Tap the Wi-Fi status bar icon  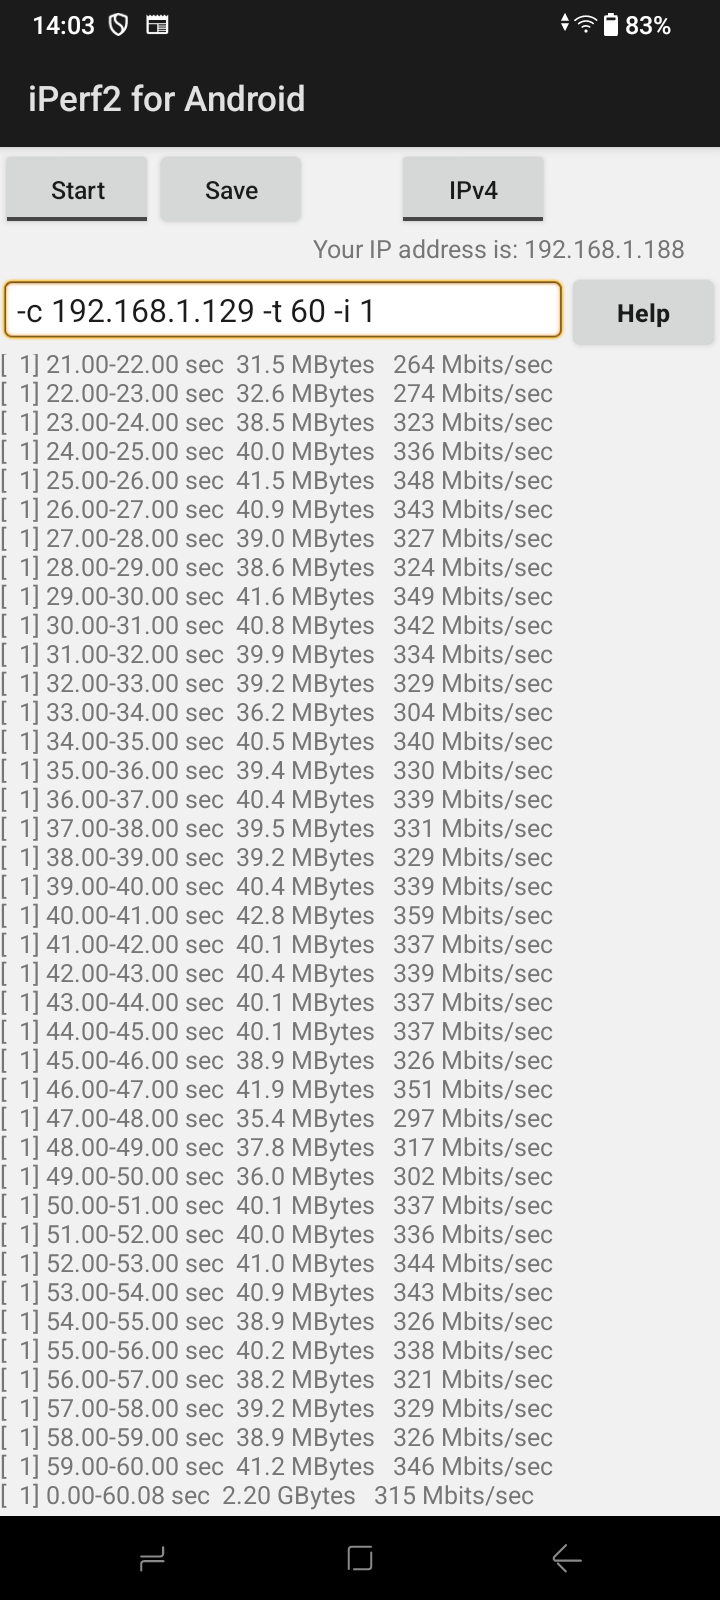(586, 25)
